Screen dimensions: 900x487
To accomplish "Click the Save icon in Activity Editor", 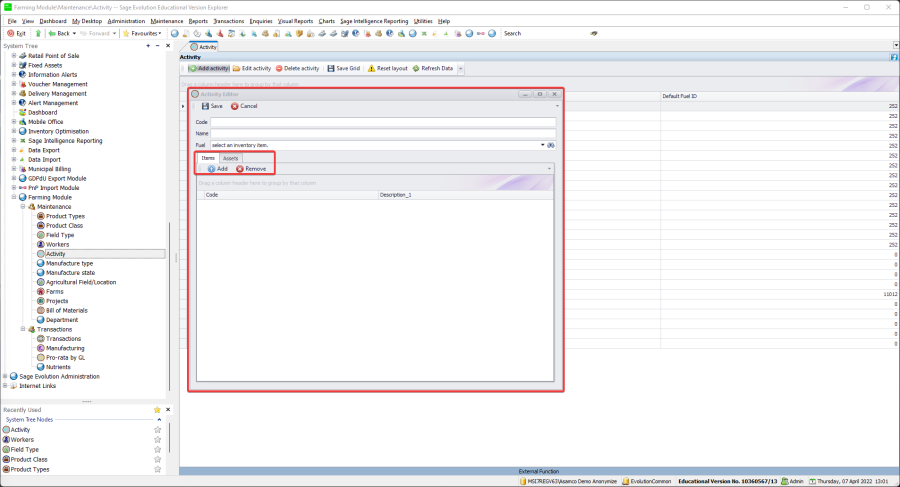I will pyautogui.click(x=204, y=106).
